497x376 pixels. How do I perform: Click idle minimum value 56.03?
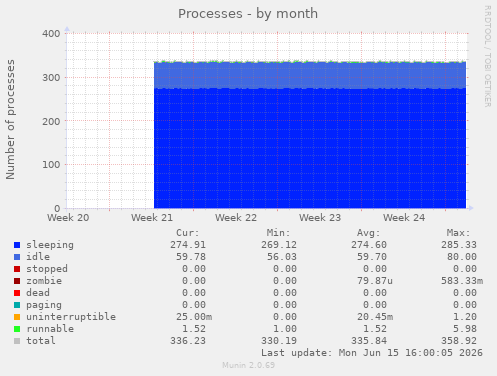point(282,257)
